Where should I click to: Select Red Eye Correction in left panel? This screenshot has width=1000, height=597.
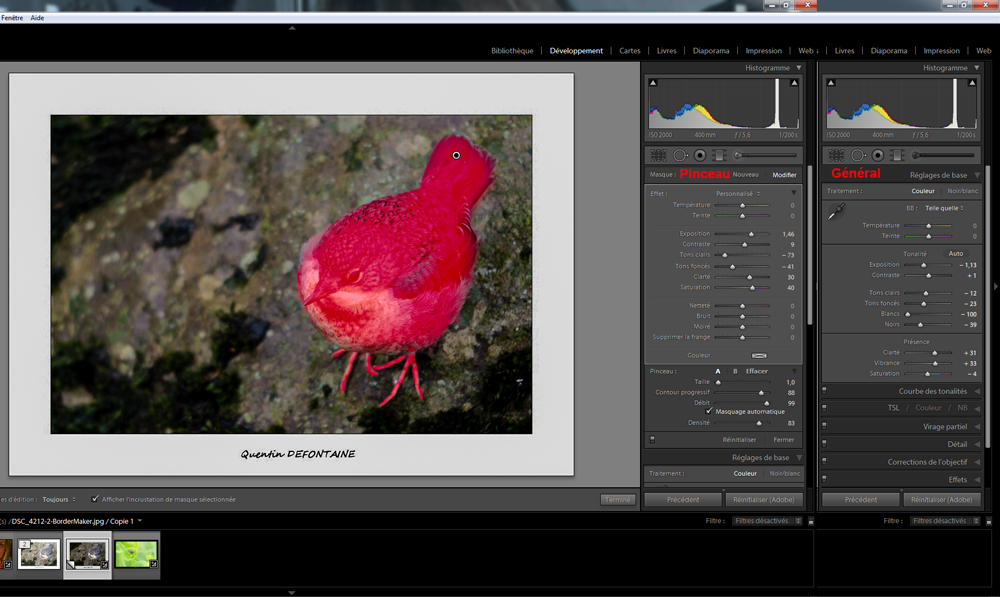click(700, 155)
